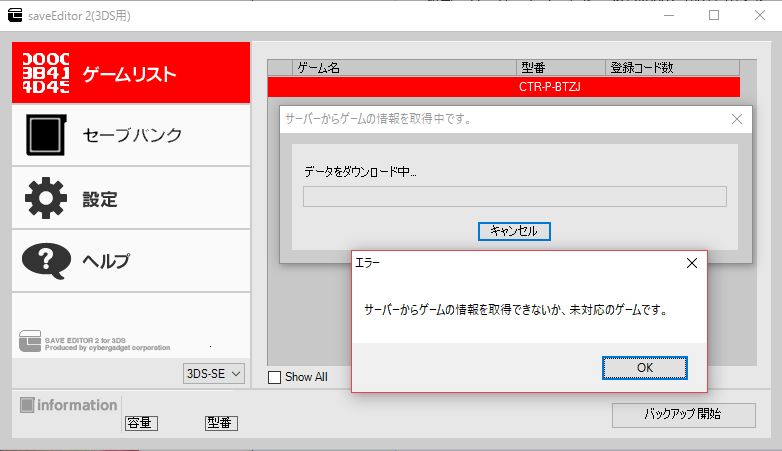Open the 3DS-SE device dropdown
Image resolution: width=782 pixels, height=451 pixels.
pos(214,373)
